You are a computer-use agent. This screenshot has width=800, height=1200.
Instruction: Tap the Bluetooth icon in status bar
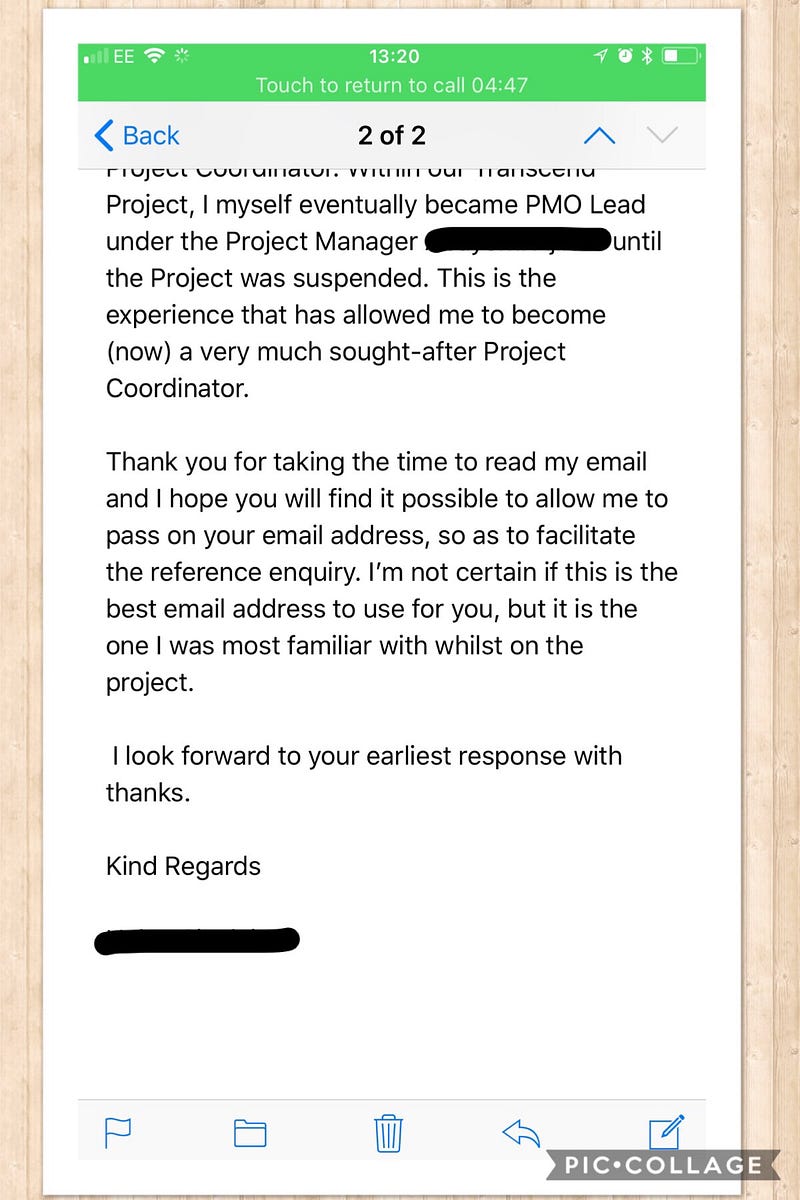(647, 56)
